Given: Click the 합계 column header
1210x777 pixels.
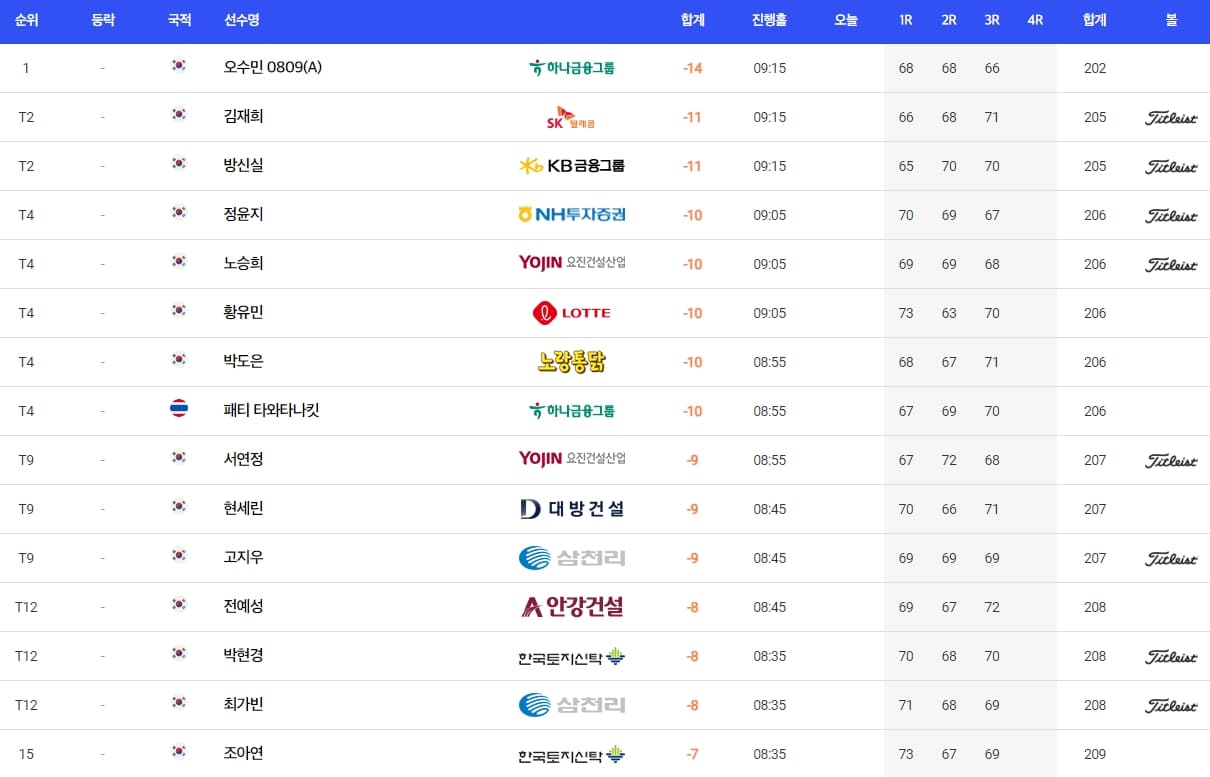Looking at the screenshot, I should (691, 20).
